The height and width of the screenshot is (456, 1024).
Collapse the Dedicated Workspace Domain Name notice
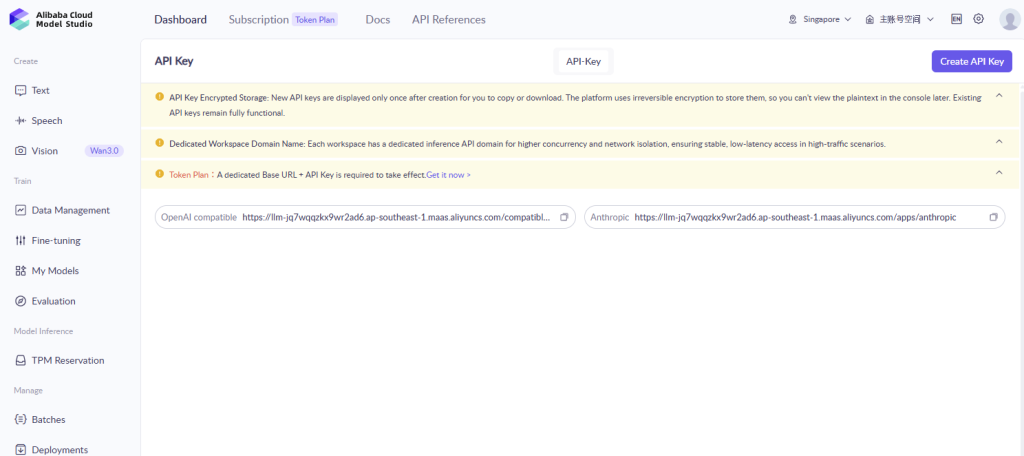pyautogui.click(x=999, y=141)
